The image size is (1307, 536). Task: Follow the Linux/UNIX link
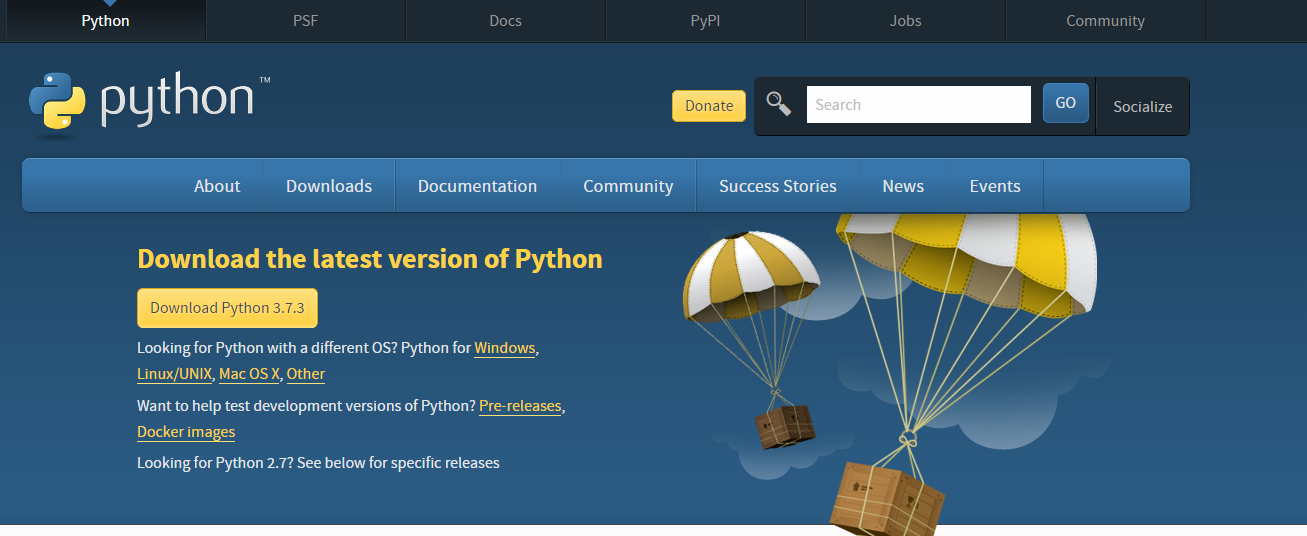pos(175,374)
